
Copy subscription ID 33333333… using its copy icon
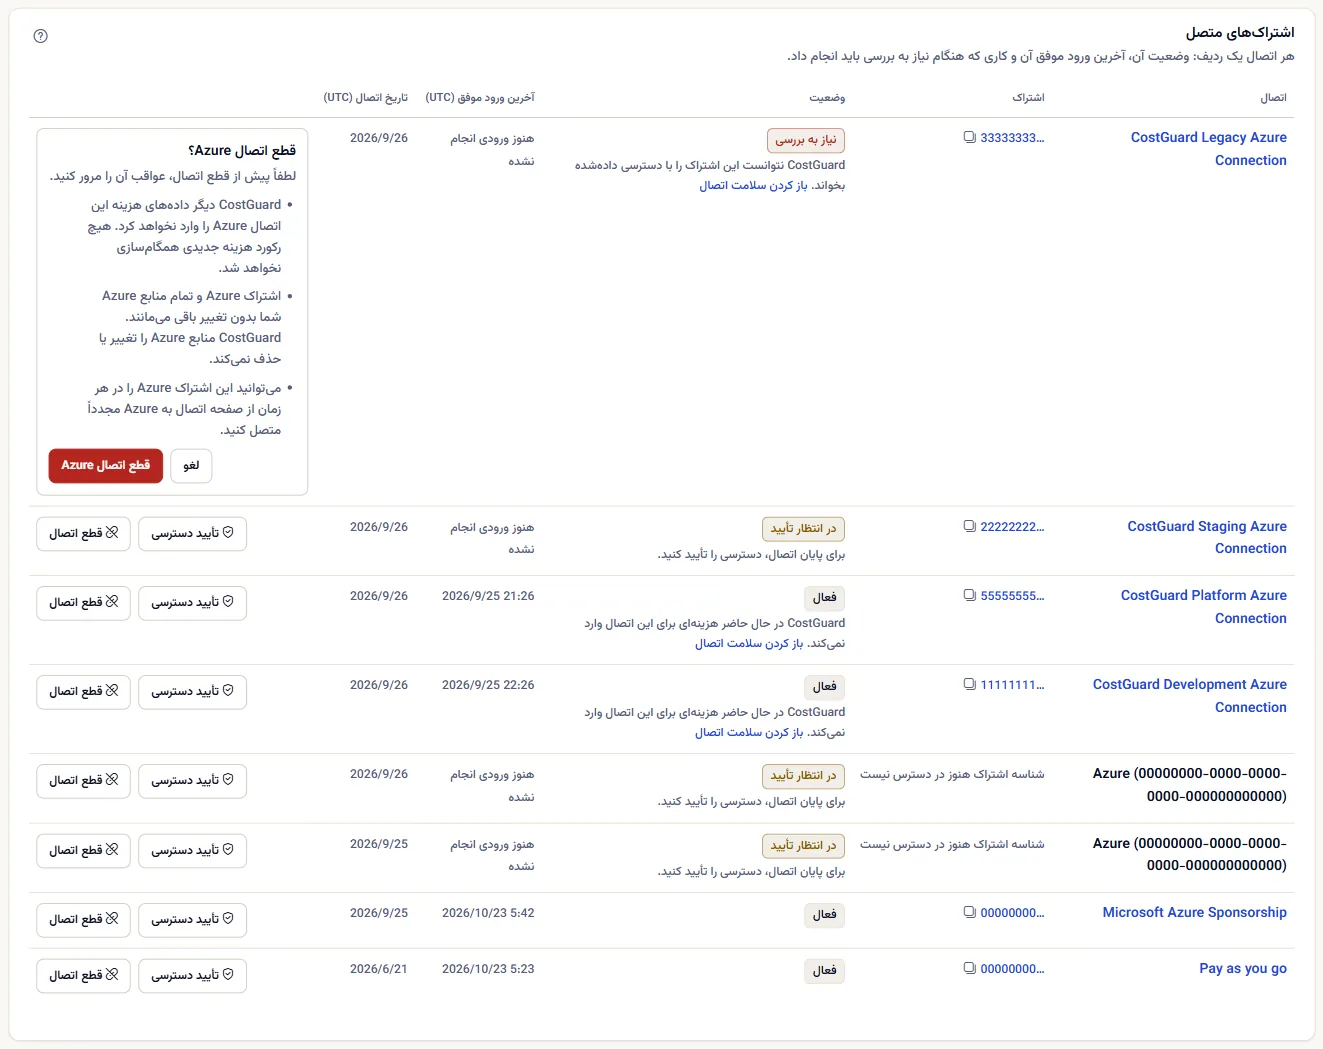coord(969,137)
